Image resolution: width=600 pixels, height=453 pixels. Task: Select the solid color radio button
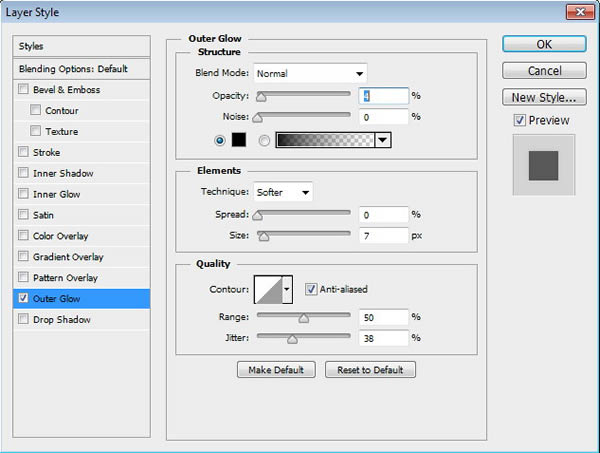click(x=220, y=141)
